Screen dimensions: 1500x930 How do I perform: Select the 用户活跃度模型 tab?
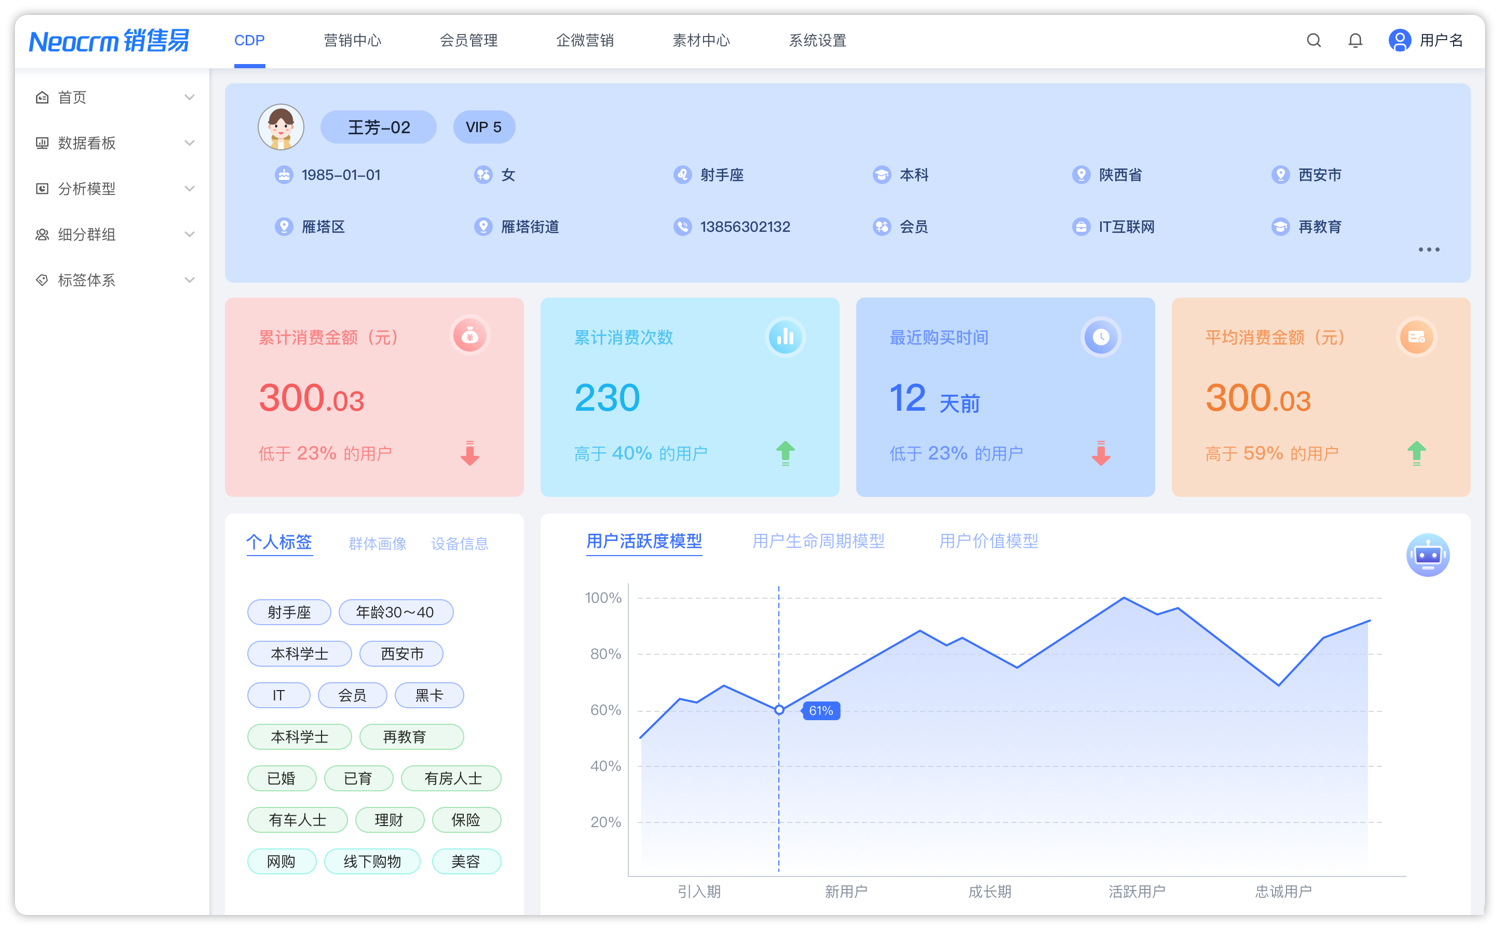point(644,541)
